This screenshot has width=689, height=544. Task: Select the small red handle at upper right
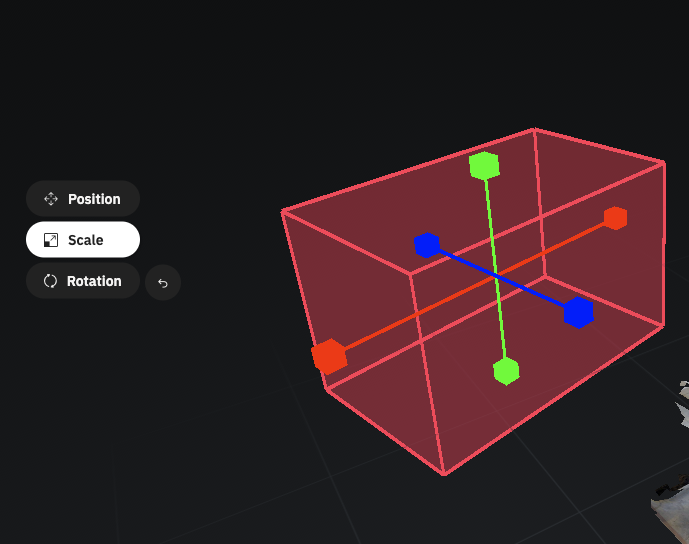pyautogui.click(x=615, y=218)
